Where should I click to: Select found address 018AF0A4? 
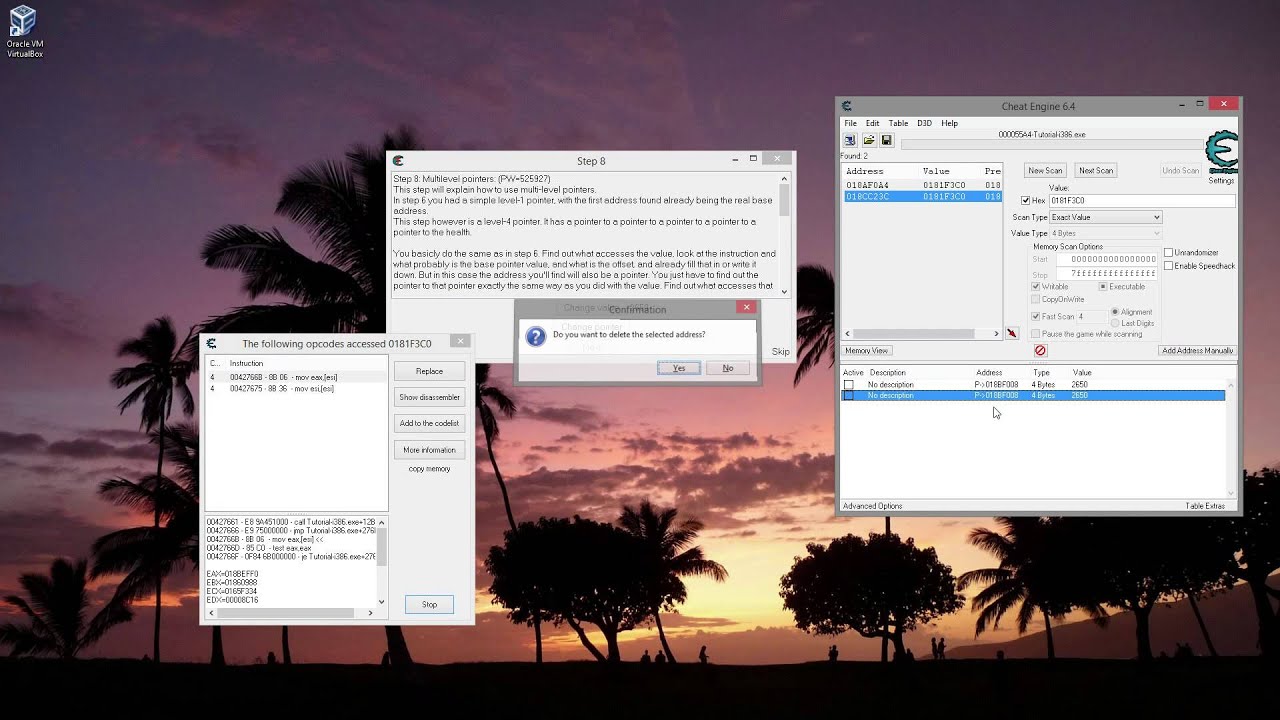pos(921,185)
